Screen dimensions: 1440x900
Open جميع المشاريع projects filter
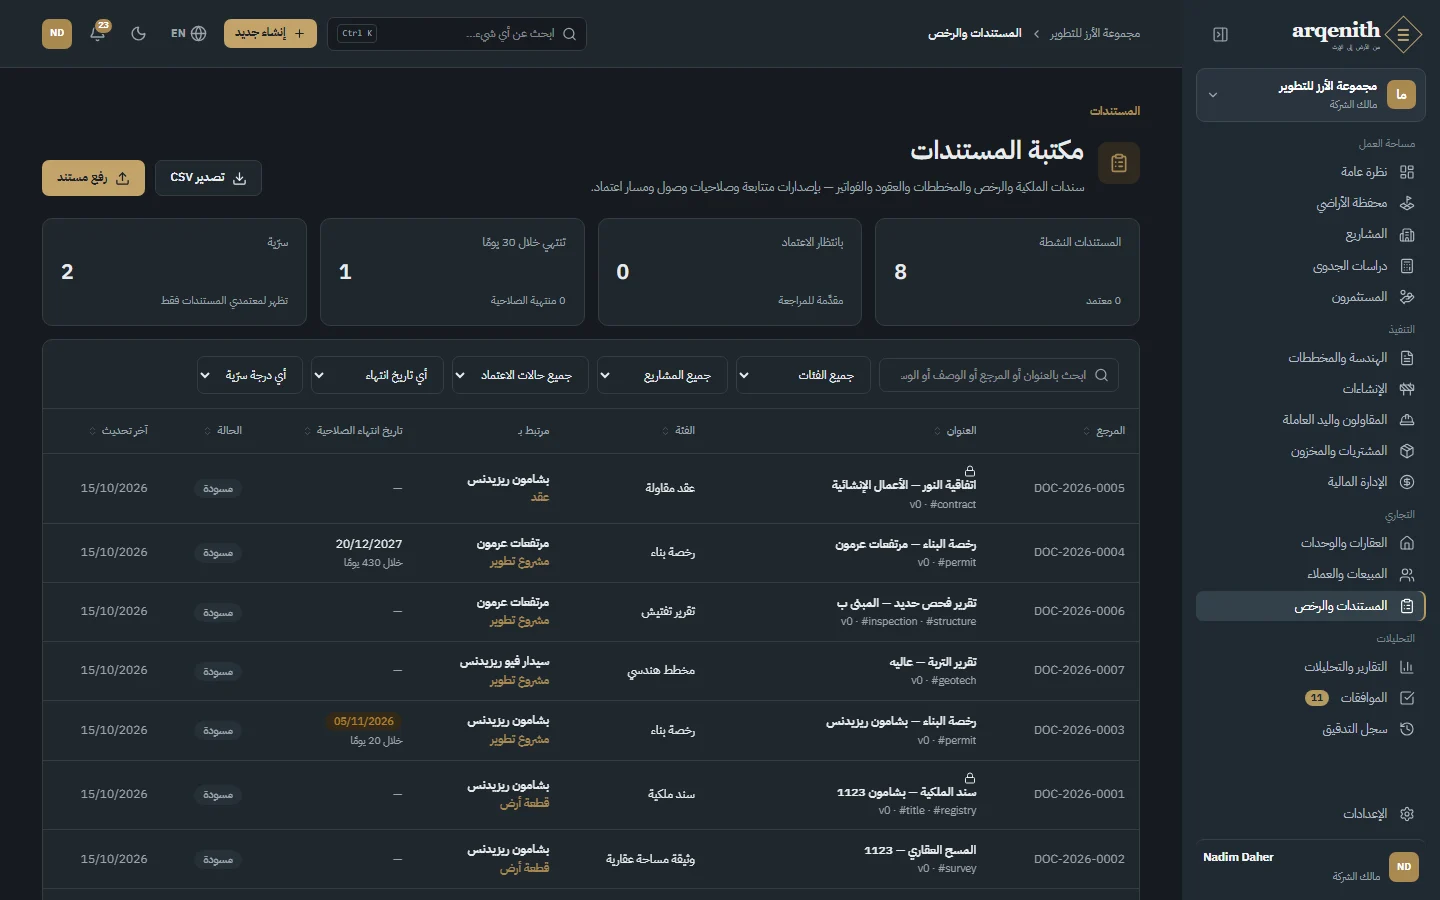point(662,375)
